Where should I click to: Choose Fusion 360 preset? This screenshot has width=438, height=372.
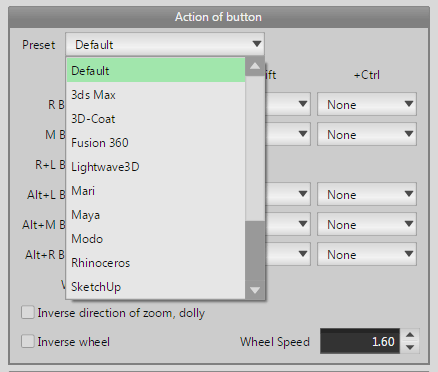tap(156, 143)
